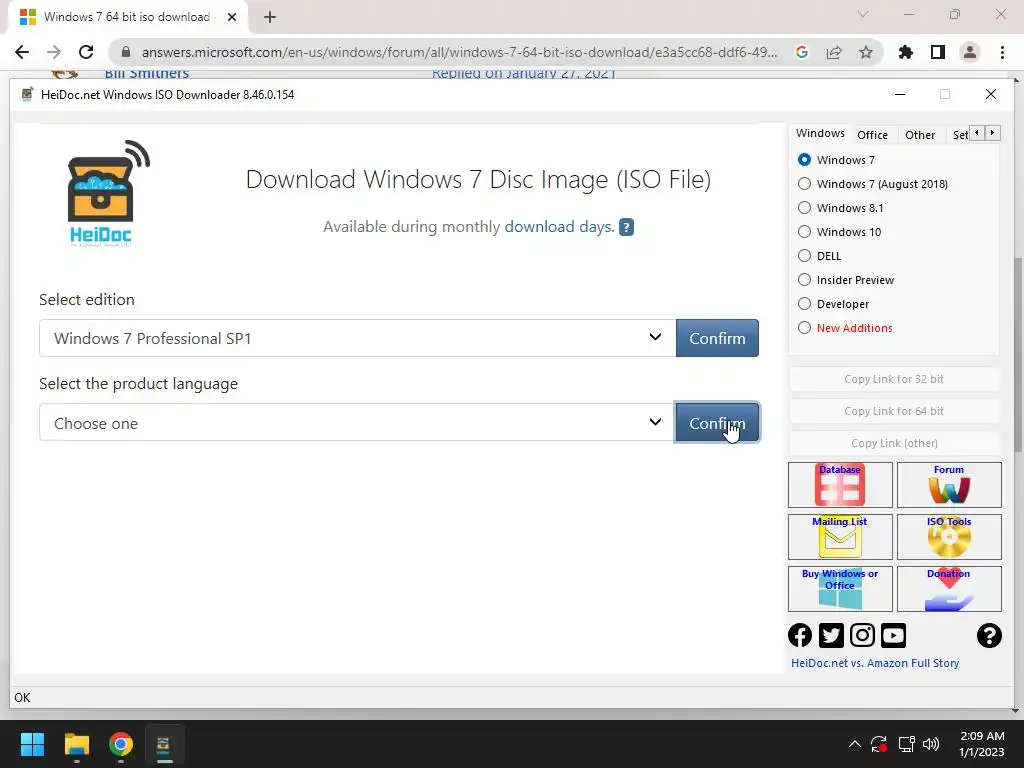Open Chrome tab search chevron
This screenshot has height=768, width=1024.
click(x=863, y=14)
